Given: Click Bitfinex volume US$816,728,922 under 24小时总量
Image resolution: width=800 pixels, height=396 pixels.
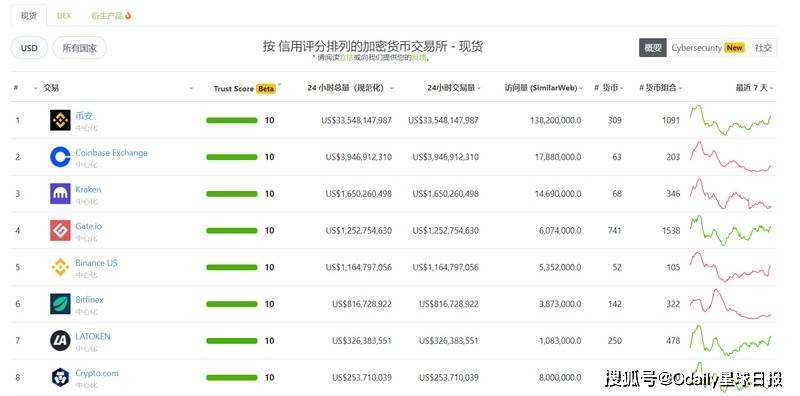Looking at the screenshot, I should pos(362,304).
